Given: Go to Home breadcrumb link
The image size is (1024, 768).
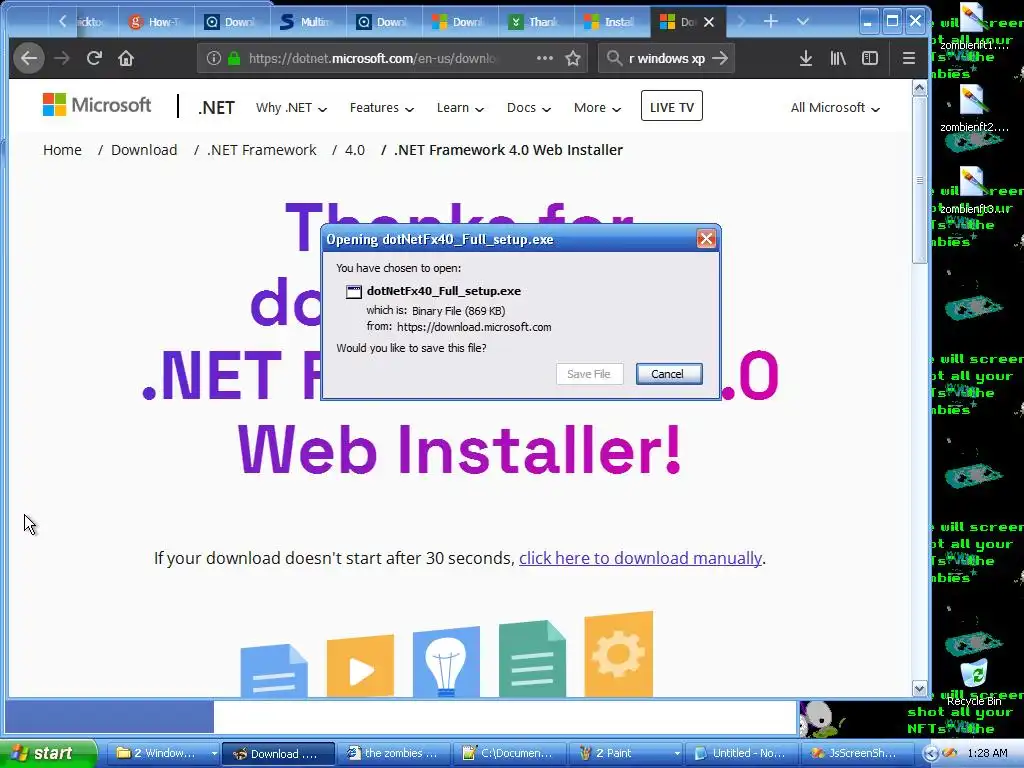Looking at the screenshot, I should [62, 150].
